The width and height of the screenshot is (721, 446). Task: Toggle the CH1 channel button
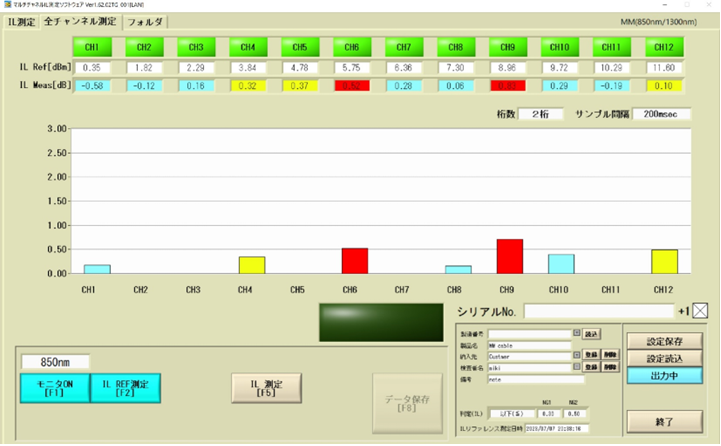(x=91, y=47)
